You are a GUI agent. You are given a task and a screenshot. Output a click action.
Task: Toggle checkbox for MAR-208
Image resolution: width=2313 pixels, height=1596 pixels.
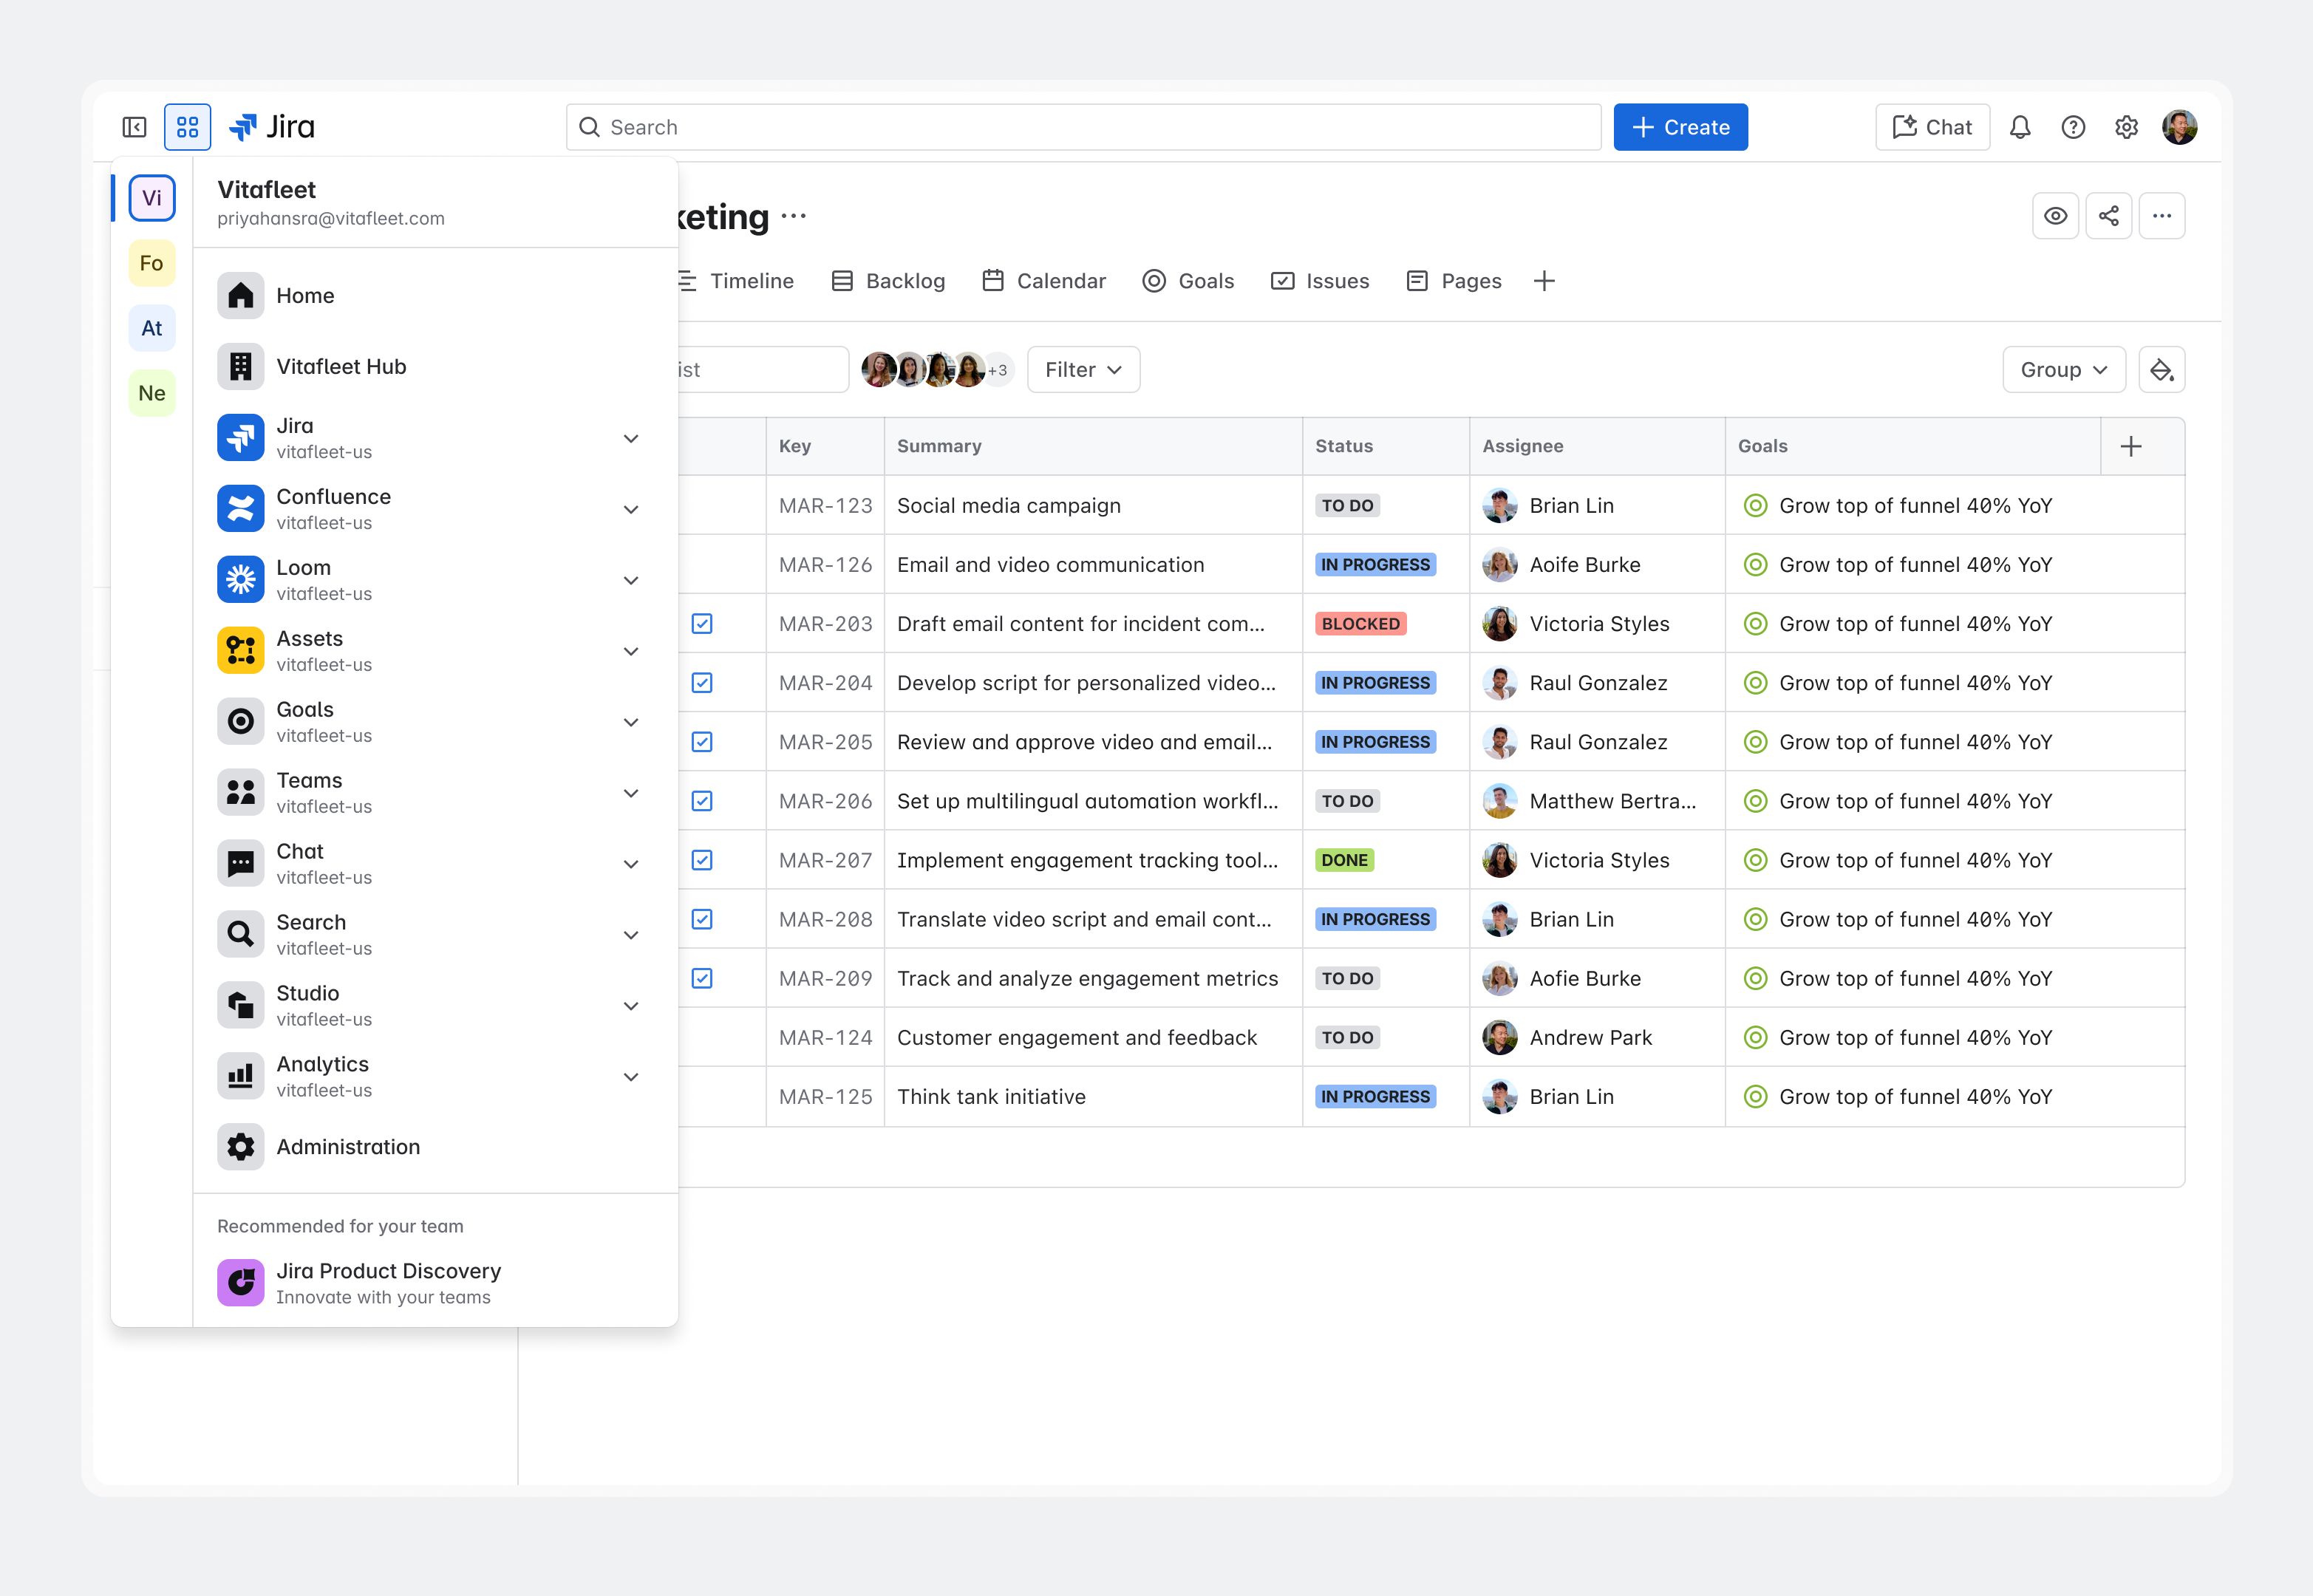click(702, 919)
